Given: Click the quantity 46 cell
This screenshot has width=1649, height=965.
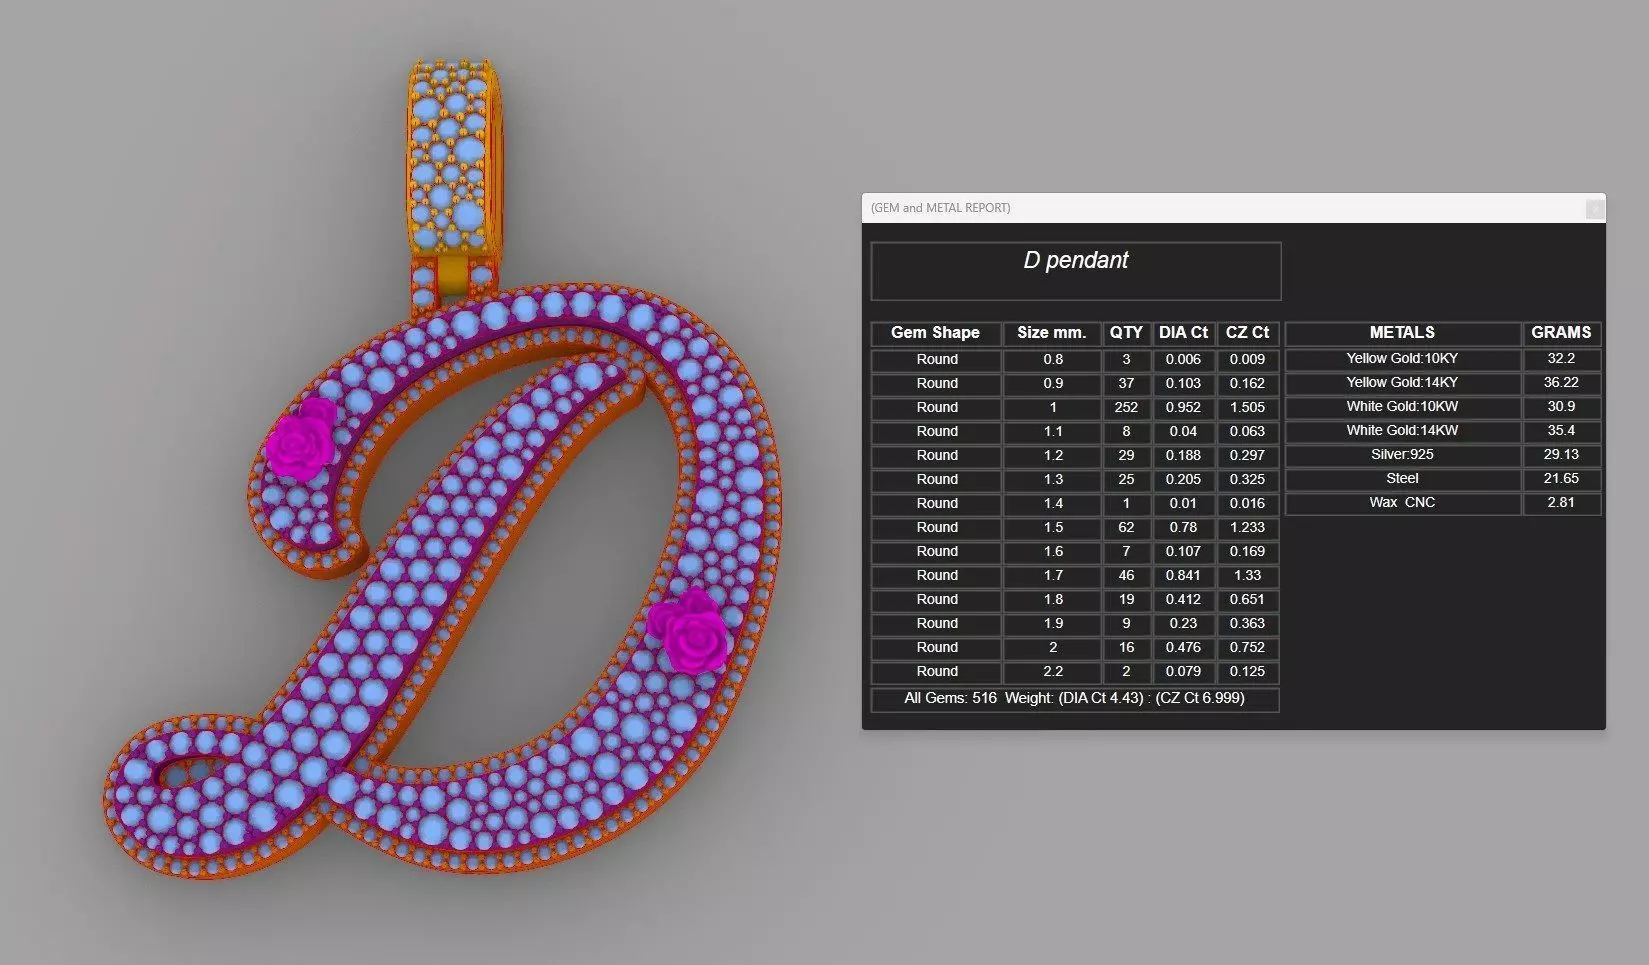Looking at the screenshot, I should tap(1126, 576).
